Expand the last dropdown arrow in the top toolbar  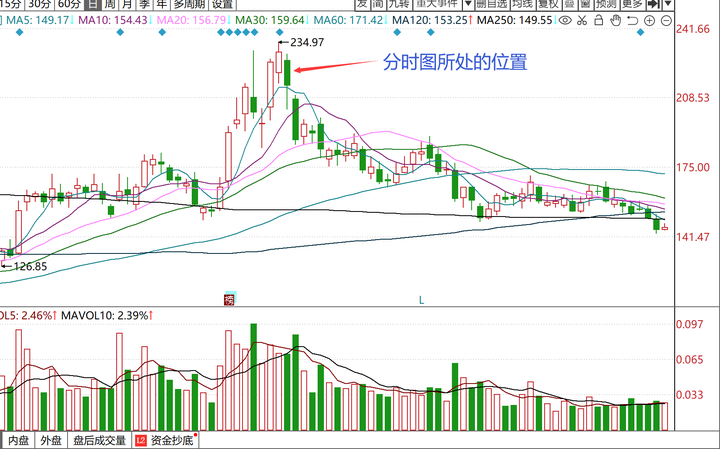pyautogui.click(x=668, y=4)
